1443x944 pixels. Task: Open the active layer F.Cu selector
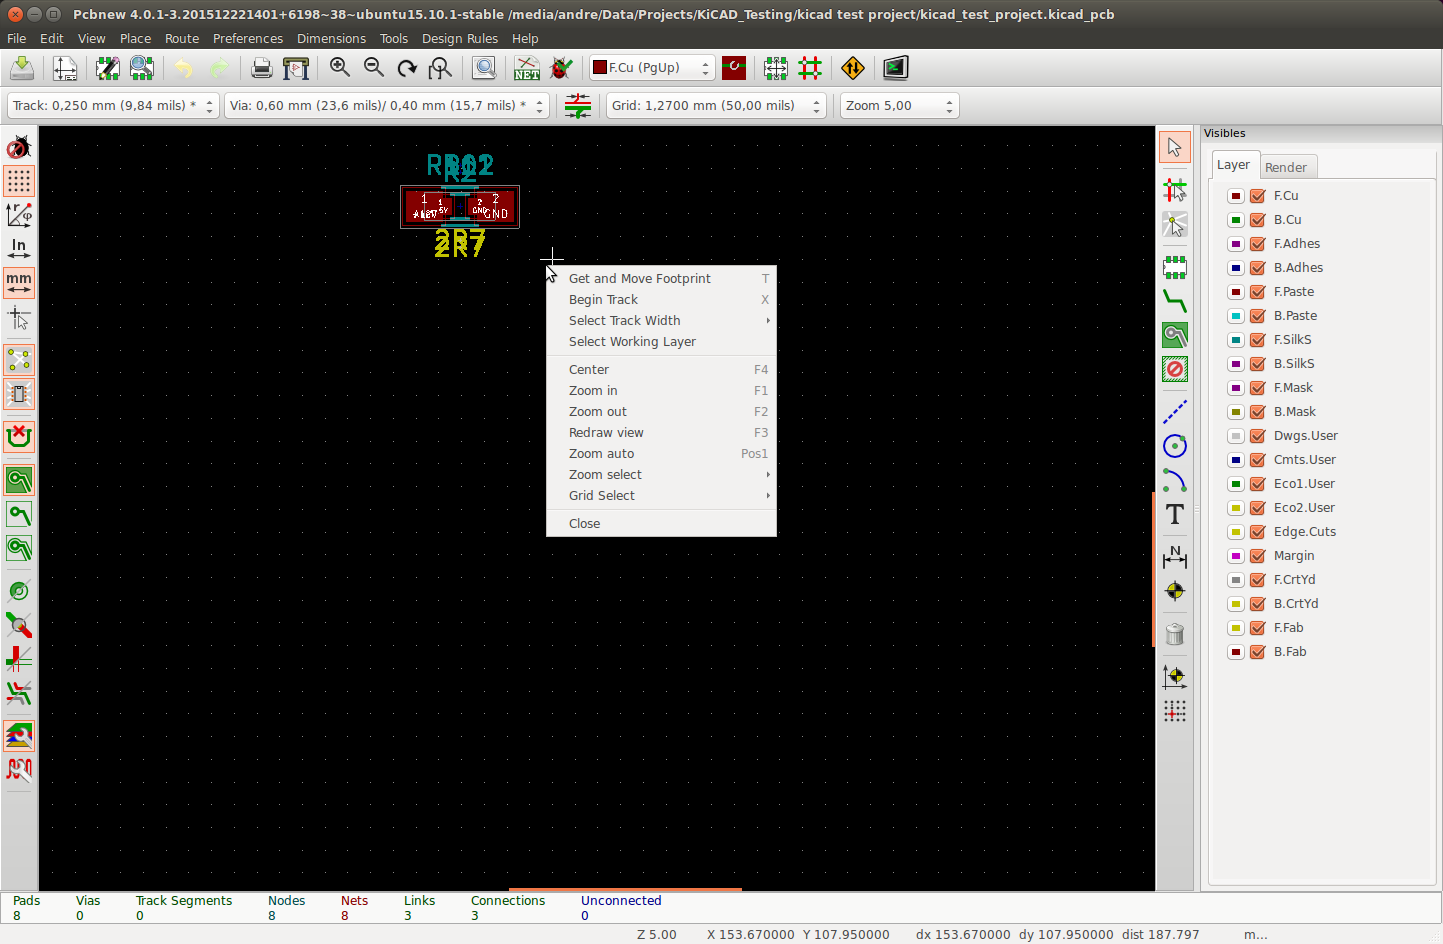(651, 68)
